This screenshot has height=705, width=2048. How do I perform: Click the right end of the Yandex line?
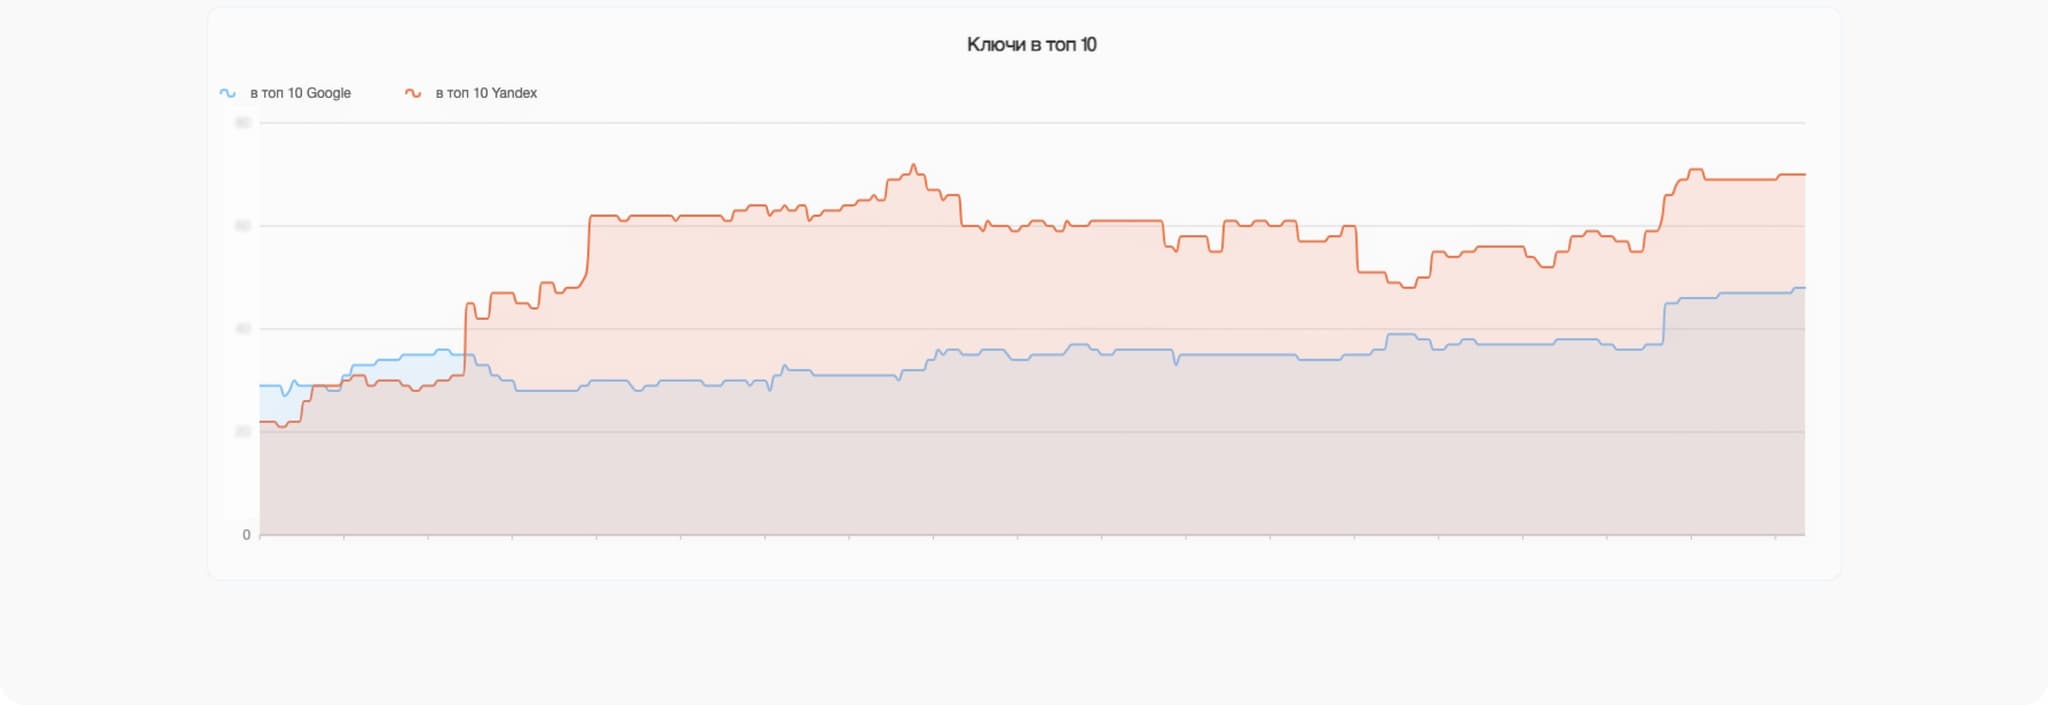[1804, 175]
